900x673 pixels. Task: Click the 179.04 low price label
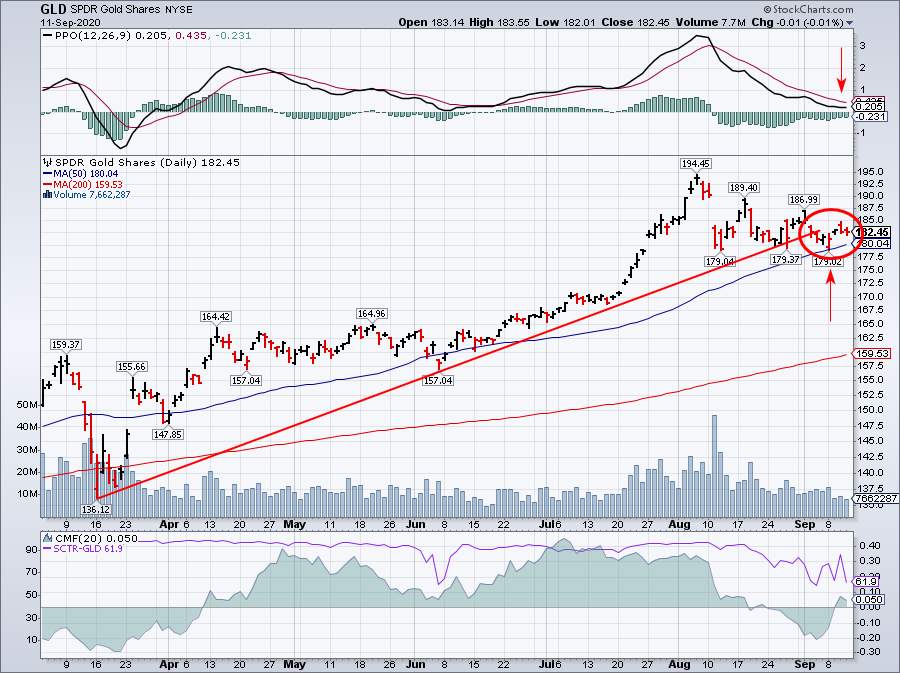pos(720,261)
